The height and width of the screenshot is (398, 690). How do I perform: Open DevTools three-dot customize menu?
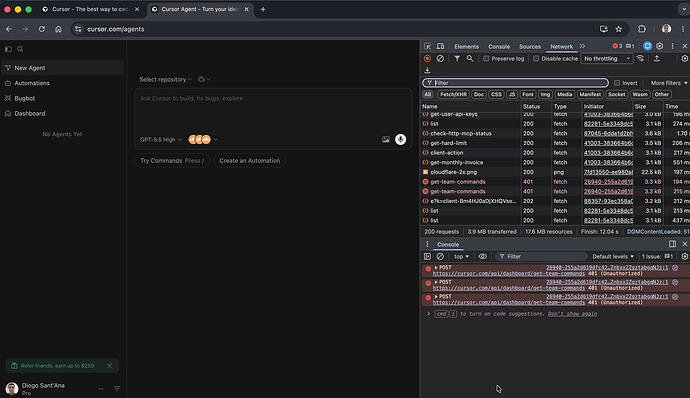pos(672,46)
